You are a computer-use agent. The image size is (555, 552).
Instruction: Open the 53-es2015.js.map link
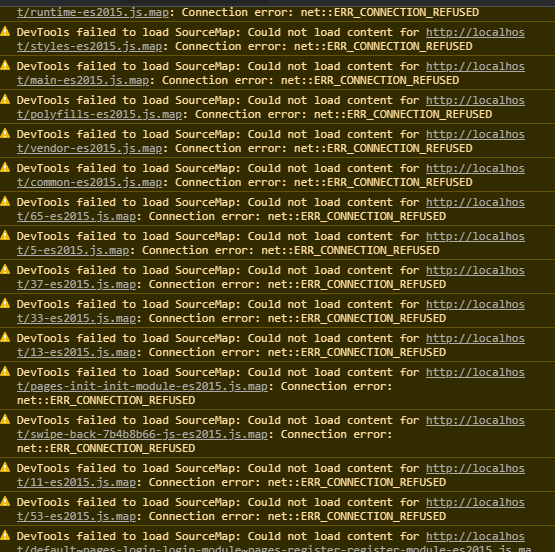[x=76, y=516]
